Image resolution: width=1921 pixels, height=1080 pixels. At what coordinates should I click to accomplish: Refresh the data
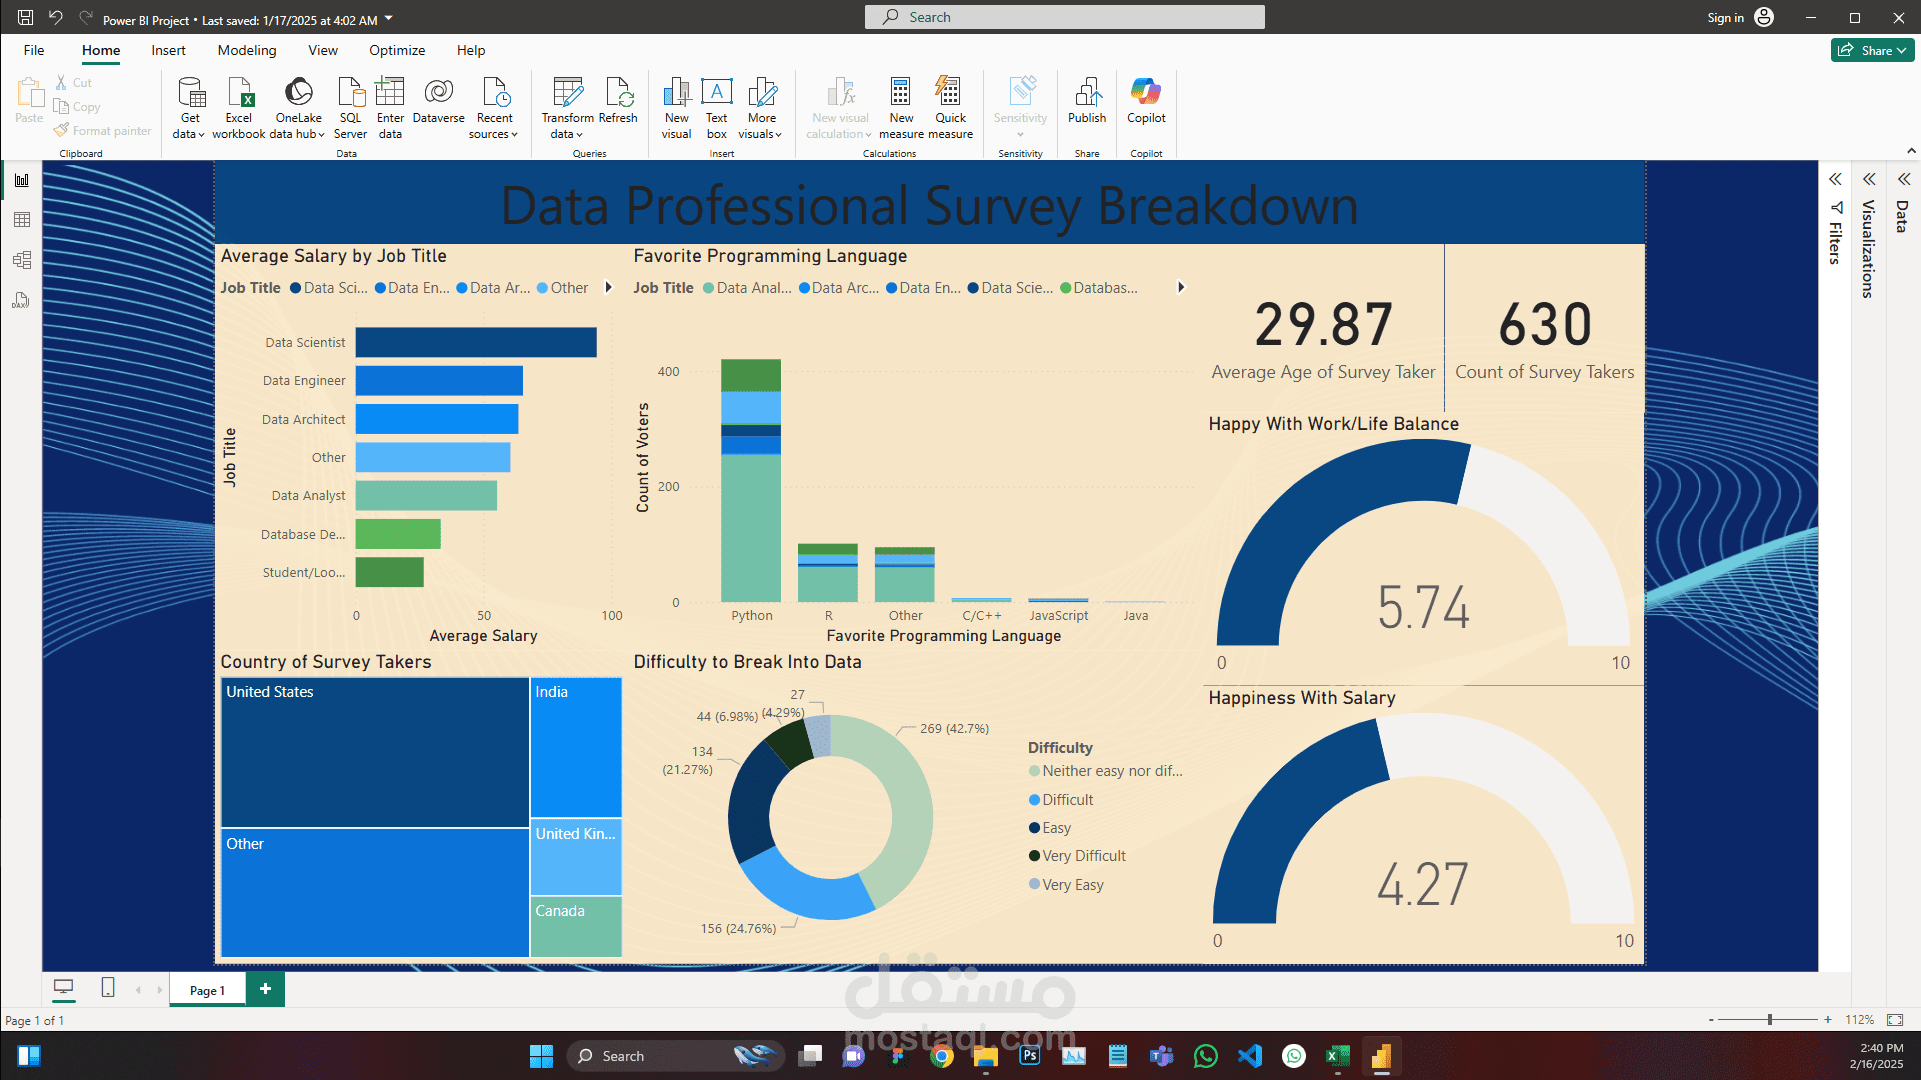(618, 100)
